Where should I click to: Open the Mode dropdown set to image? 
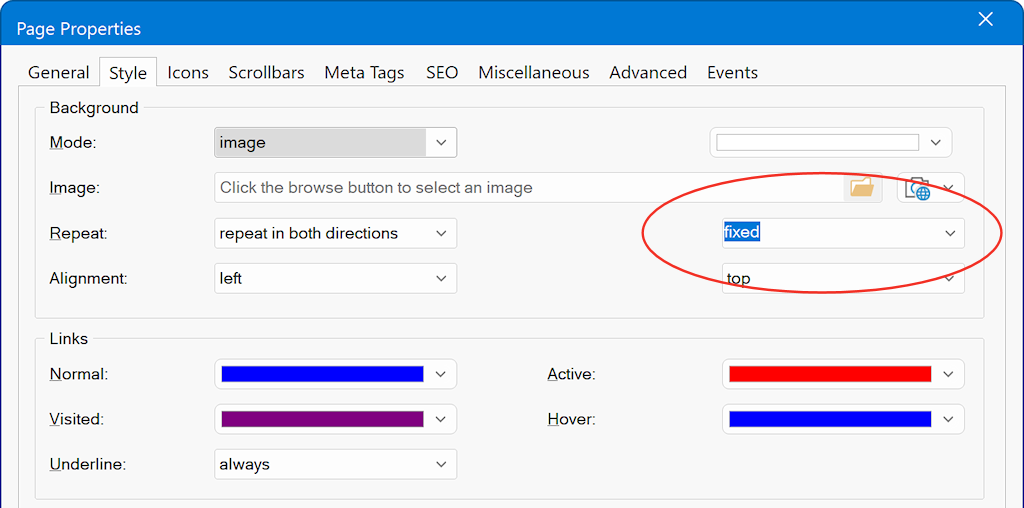click(x=335, y=143)
